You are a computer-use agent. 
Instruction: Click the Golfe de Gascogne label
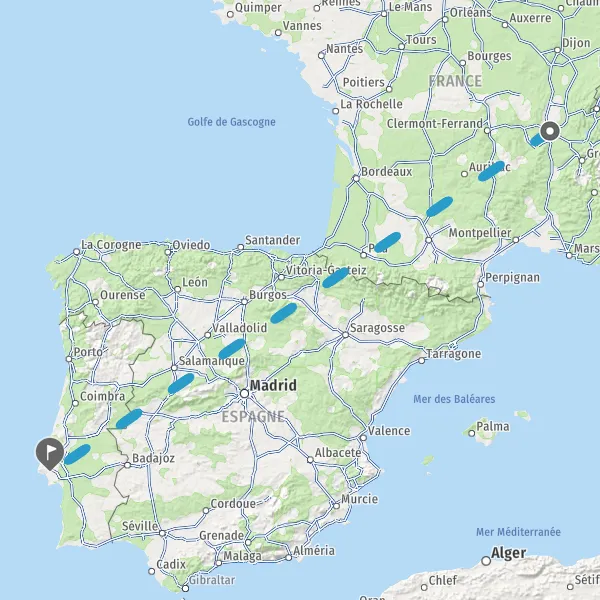[232, 122]
